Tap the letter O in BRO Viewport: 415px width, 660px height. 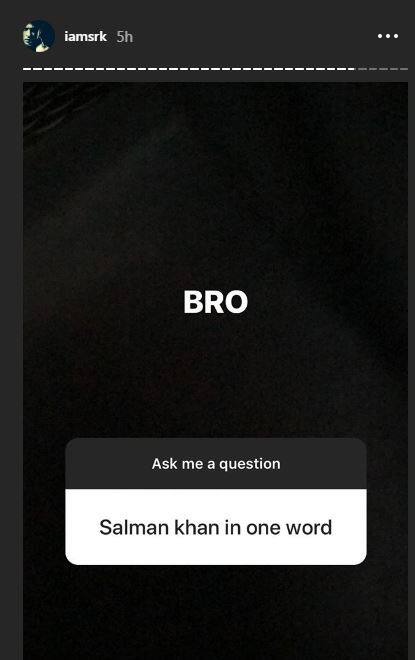(x=236, y=302)
